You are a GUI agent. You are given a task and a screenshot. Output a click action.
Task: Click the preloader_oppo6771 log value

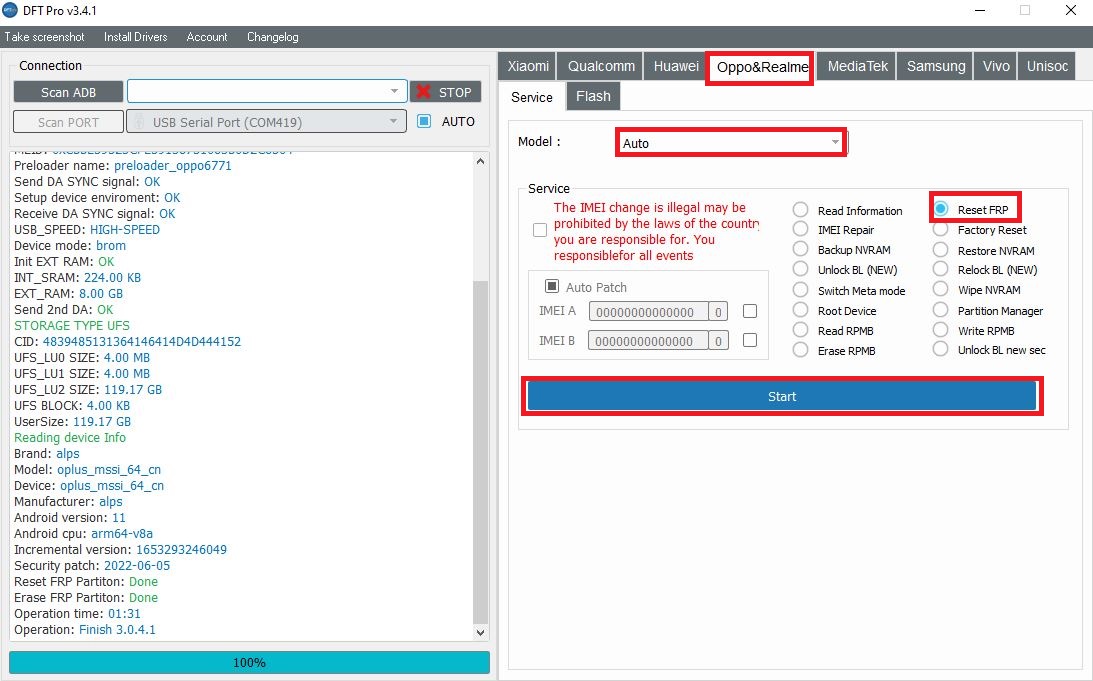(x=173, y=166)
